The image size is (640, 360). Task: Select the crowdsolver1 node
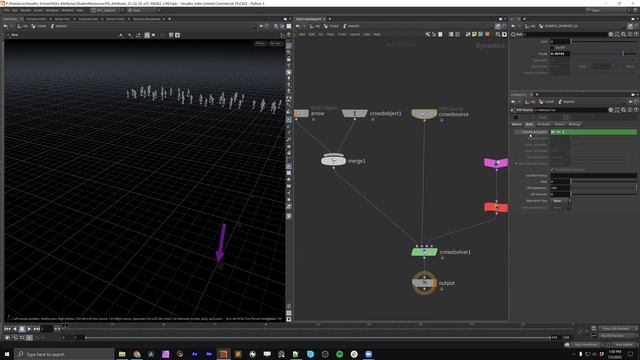[424, 252]
